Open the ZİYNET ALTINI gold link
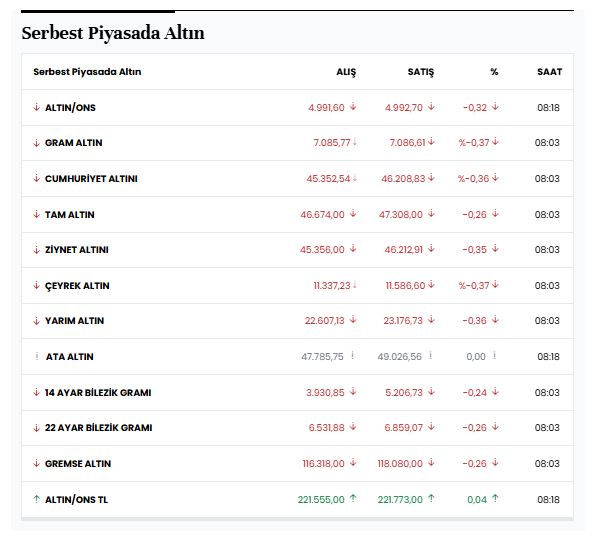Image resolution: width=600 pixels, height=536 pixels. point(76,250)
